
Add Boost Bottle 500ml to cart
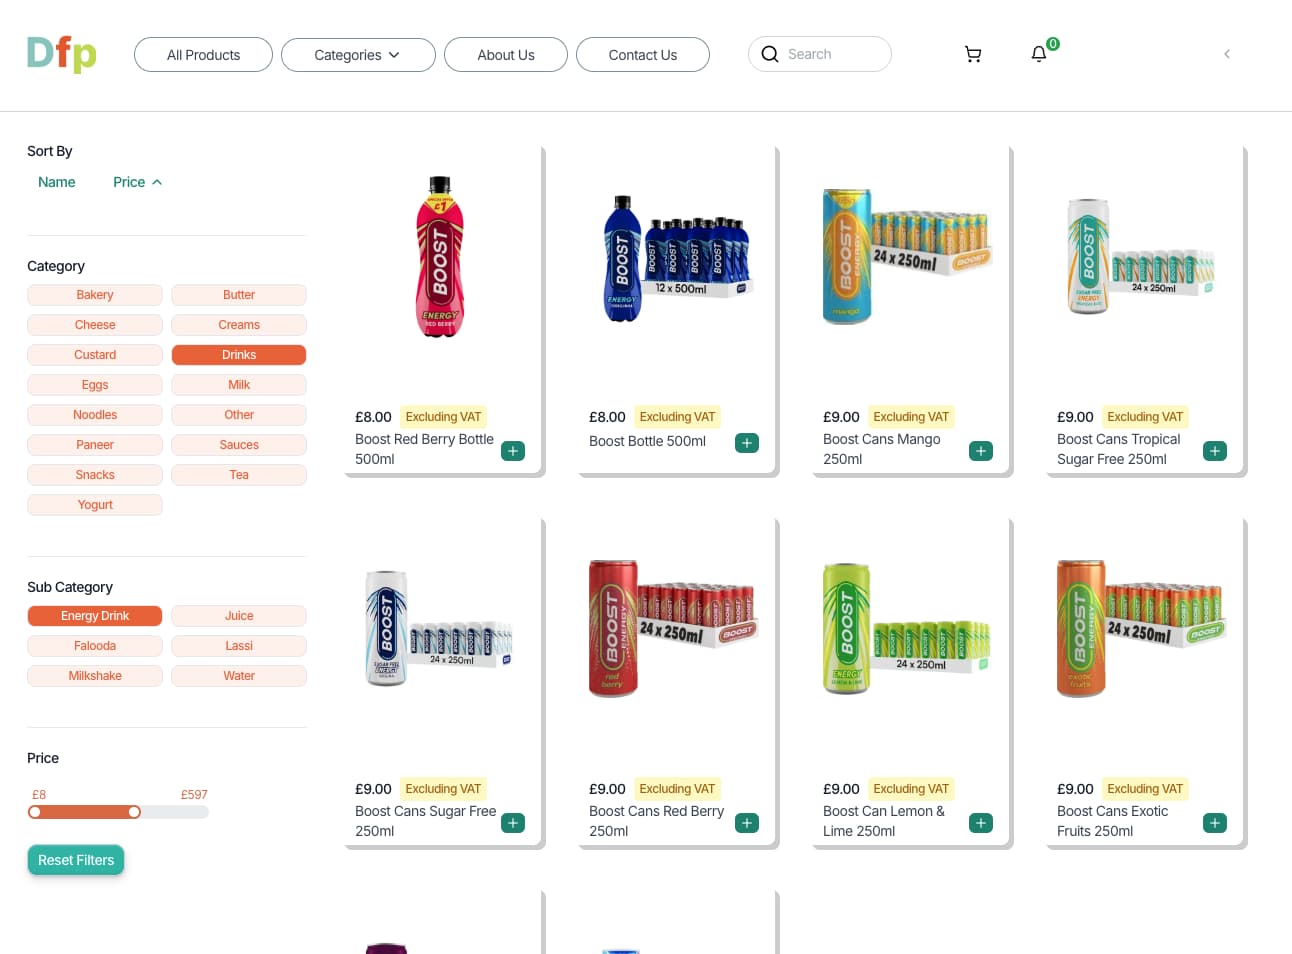[747, 442]
